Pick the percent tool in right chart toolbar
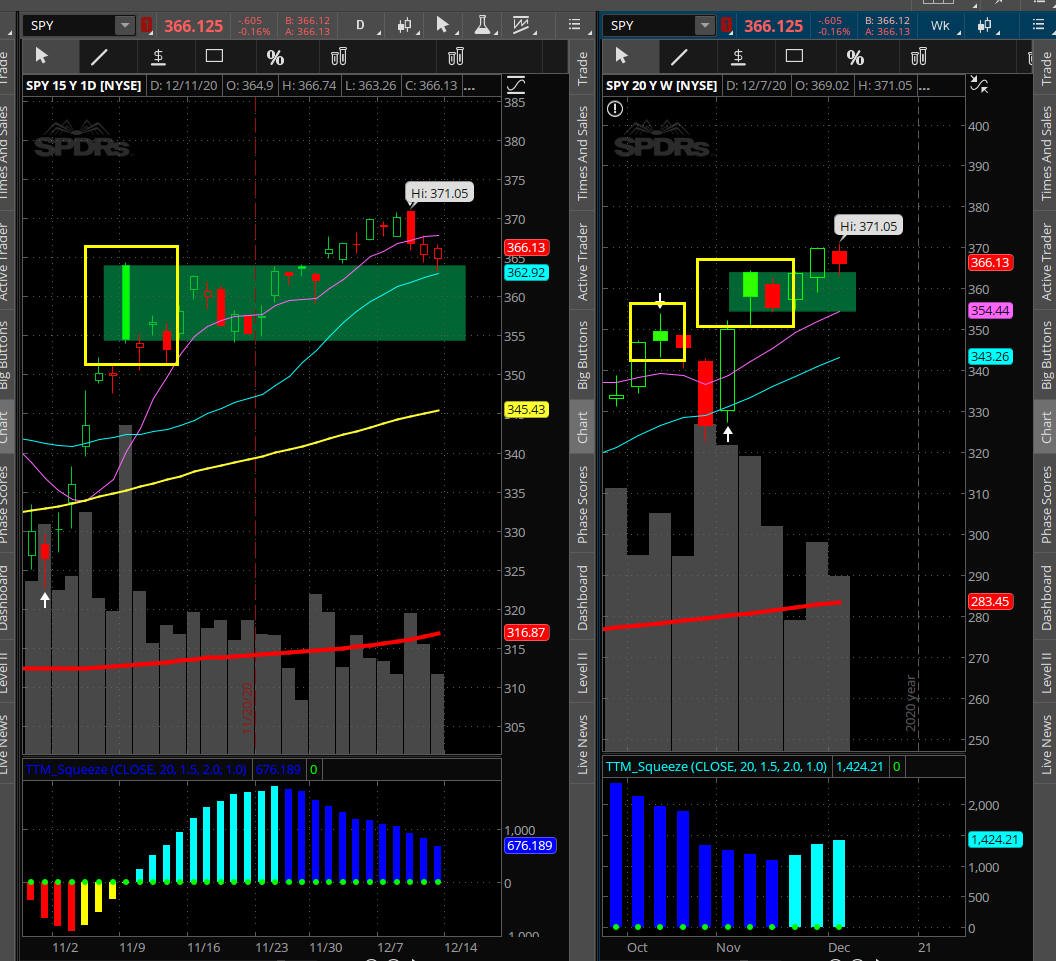The height and width of the screenshot is (961, 1056). coord(855,56)
